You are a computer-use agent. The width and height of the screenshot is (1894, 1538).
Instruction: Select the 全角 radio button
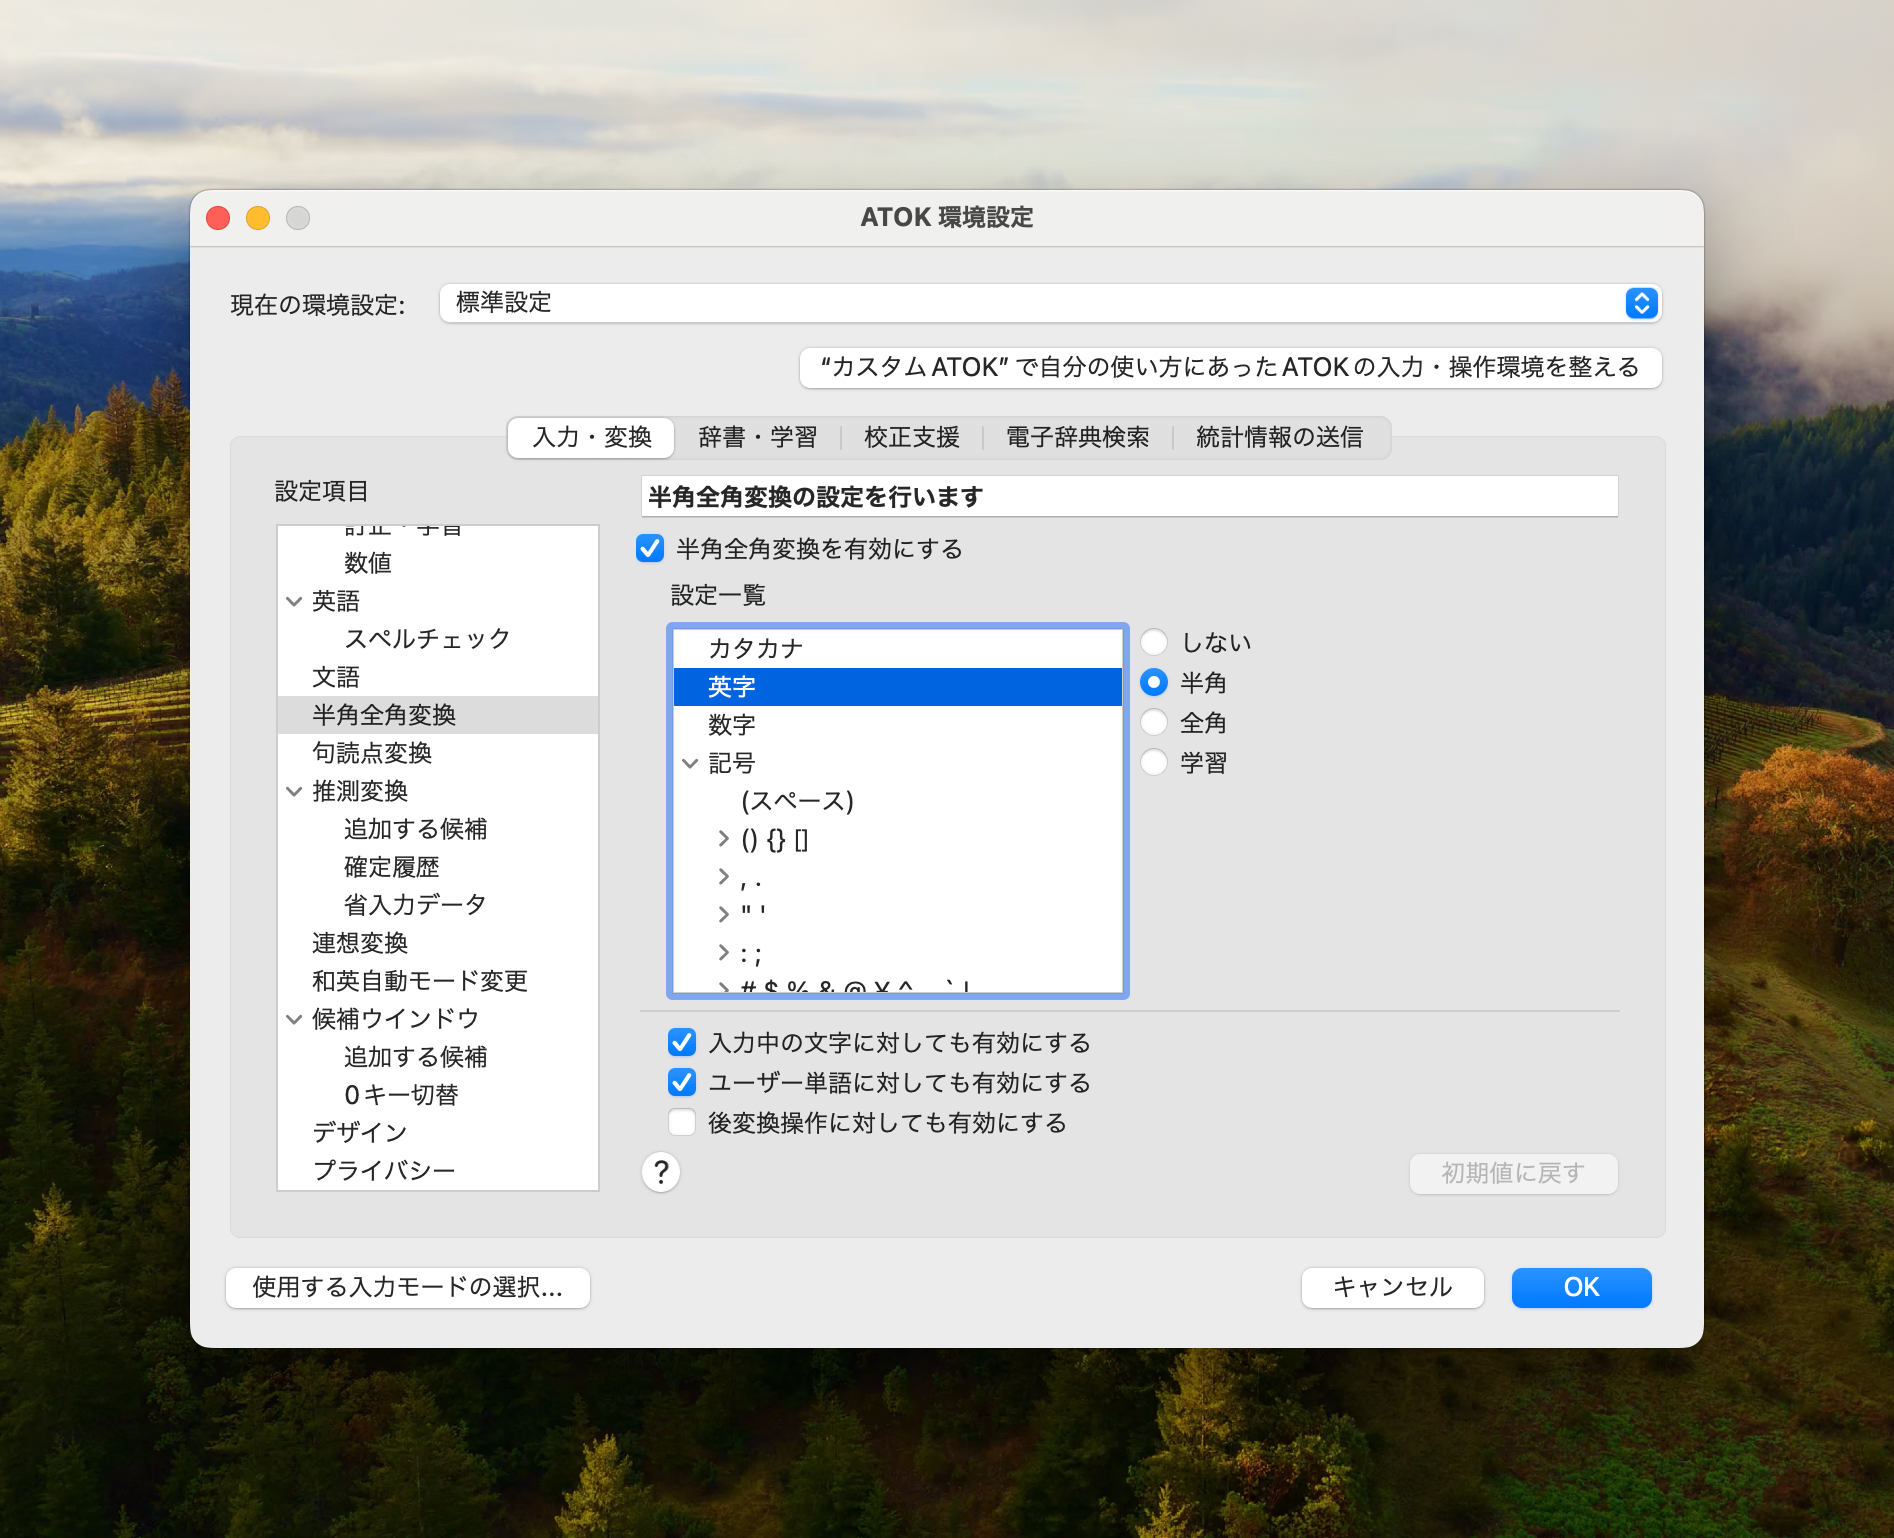(x=1154, y=723)
